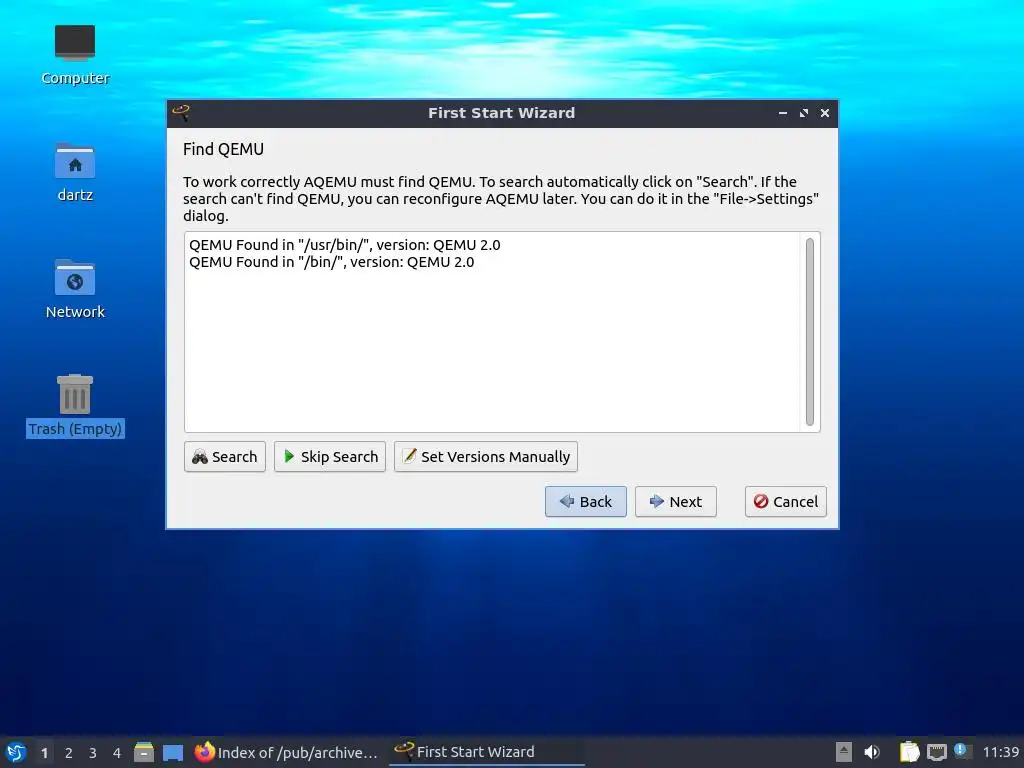This screenshot has height=768, width=1024.
Task: Open the file manager from taskbar
Action: (144, 752)
